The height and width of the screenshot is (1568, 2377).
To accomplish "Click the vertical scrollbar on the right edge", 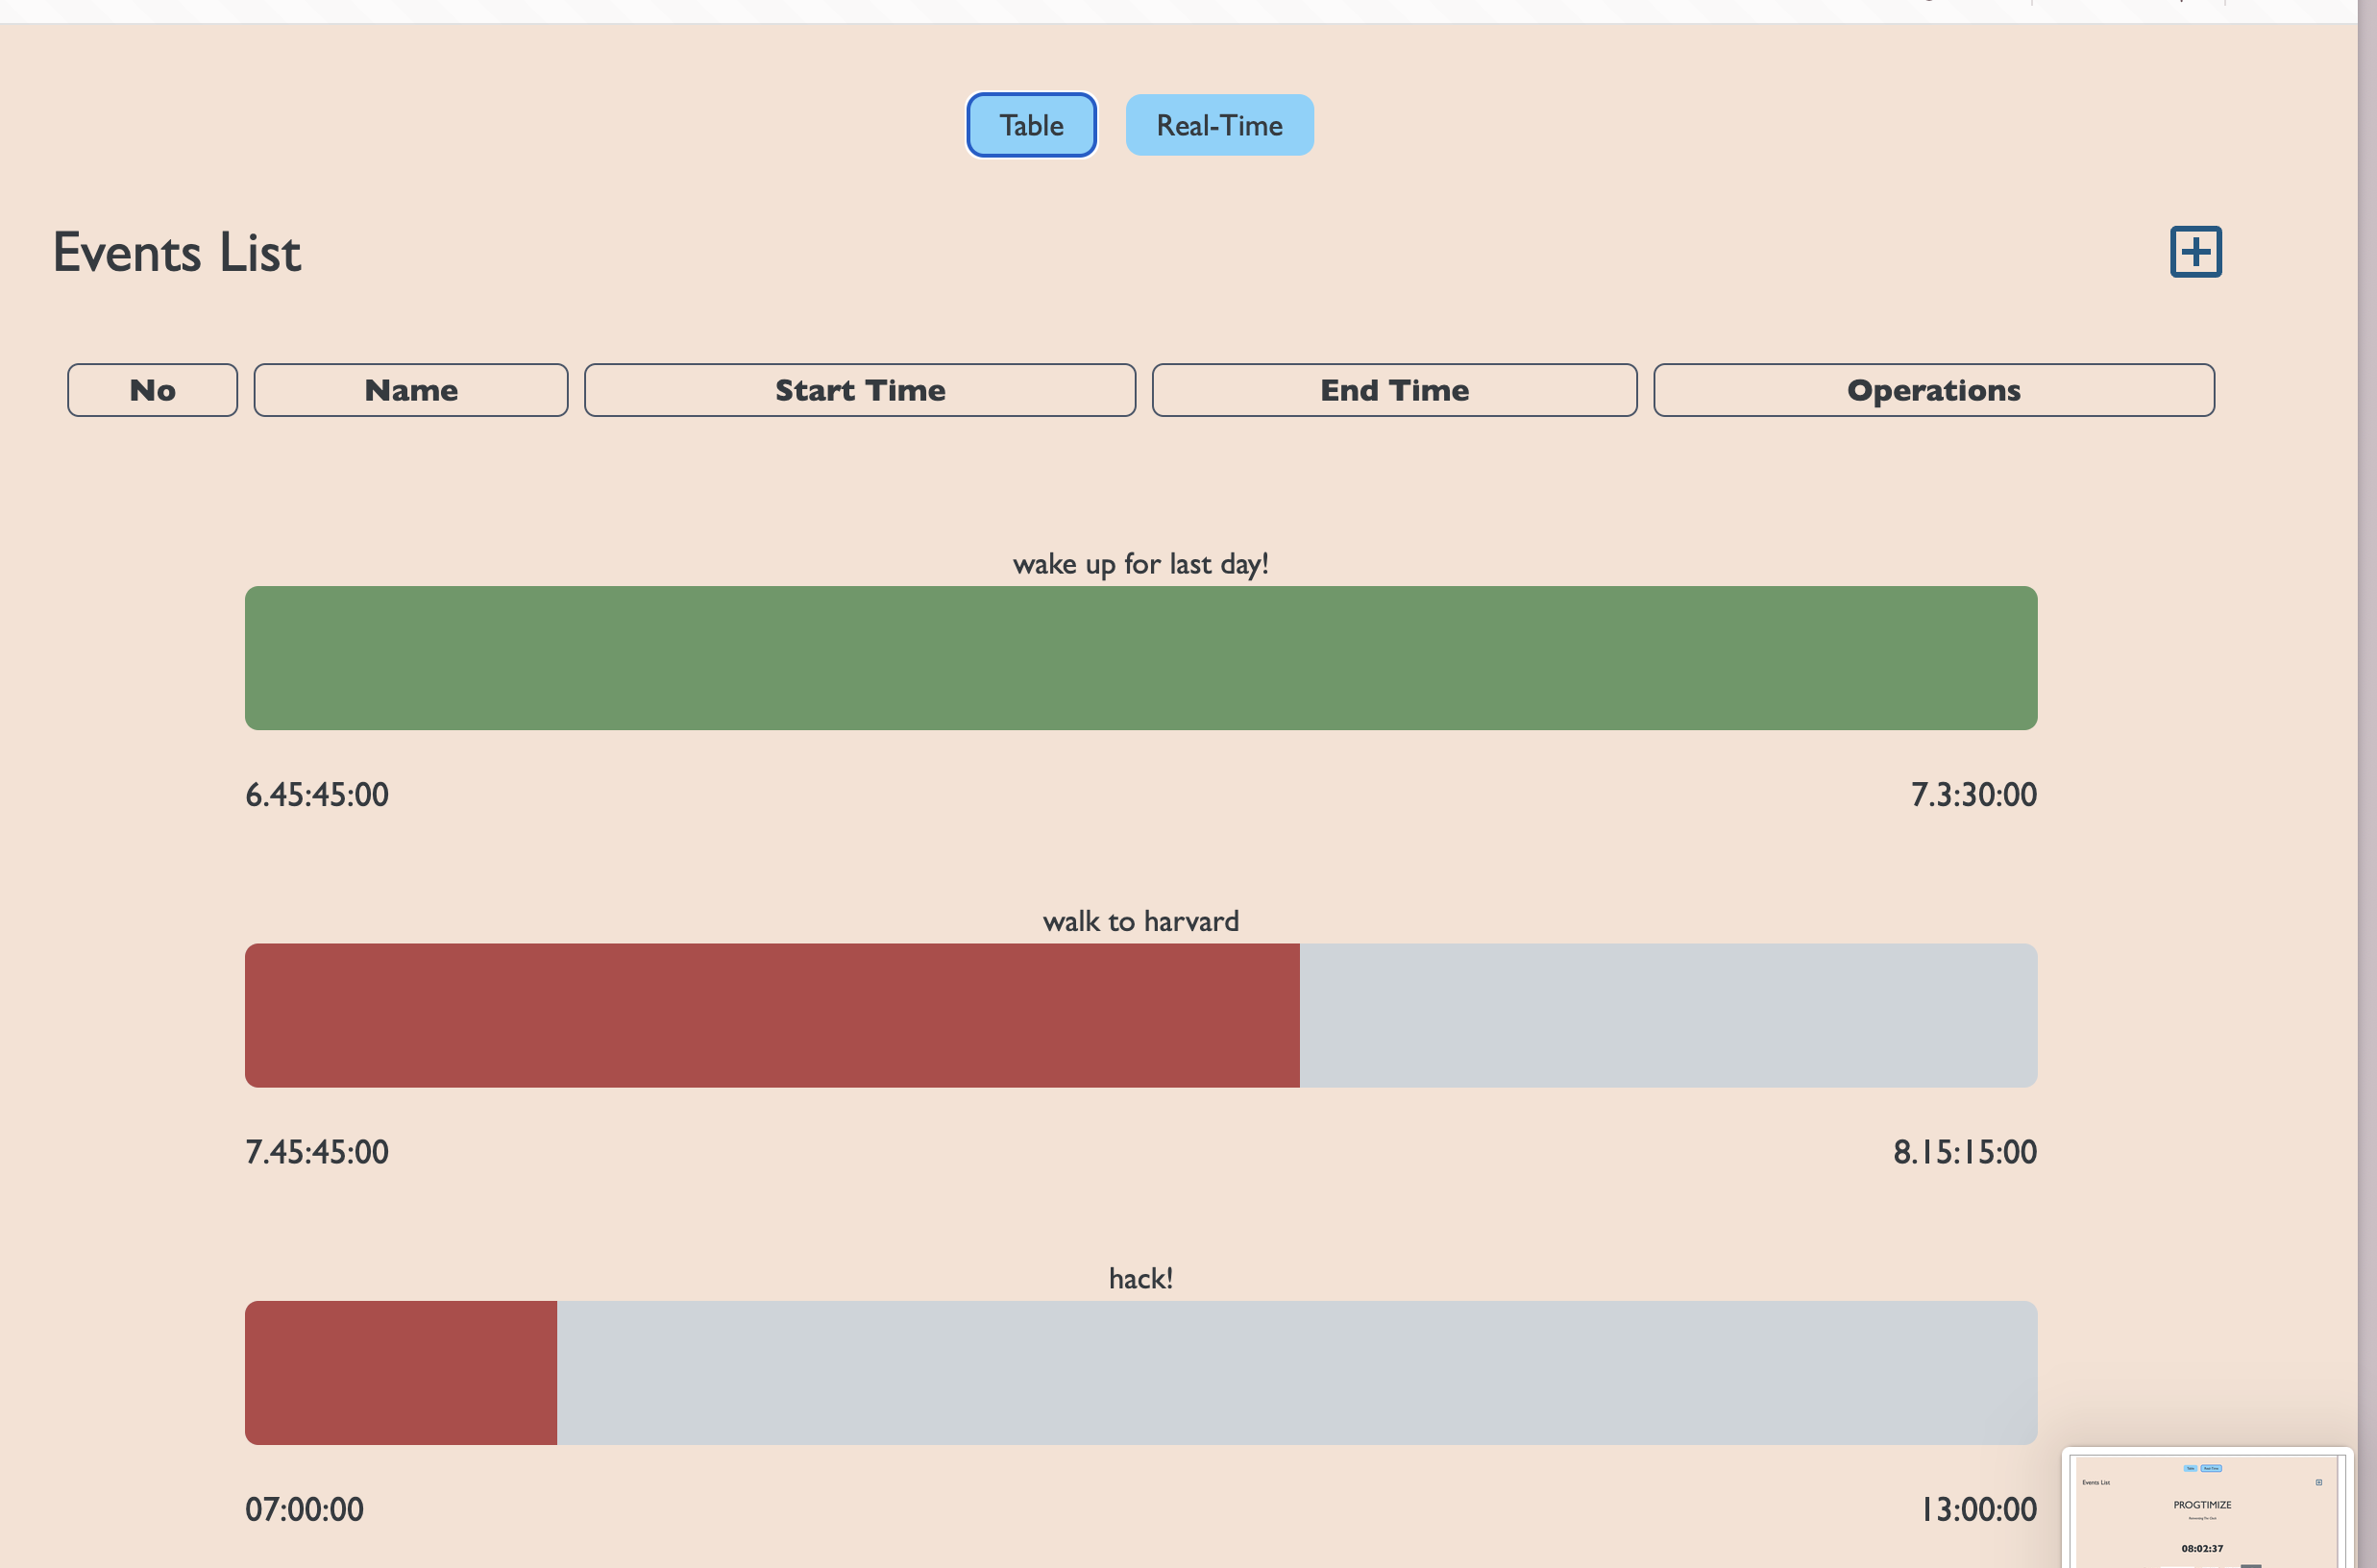I will click(x=2366, y=700).
